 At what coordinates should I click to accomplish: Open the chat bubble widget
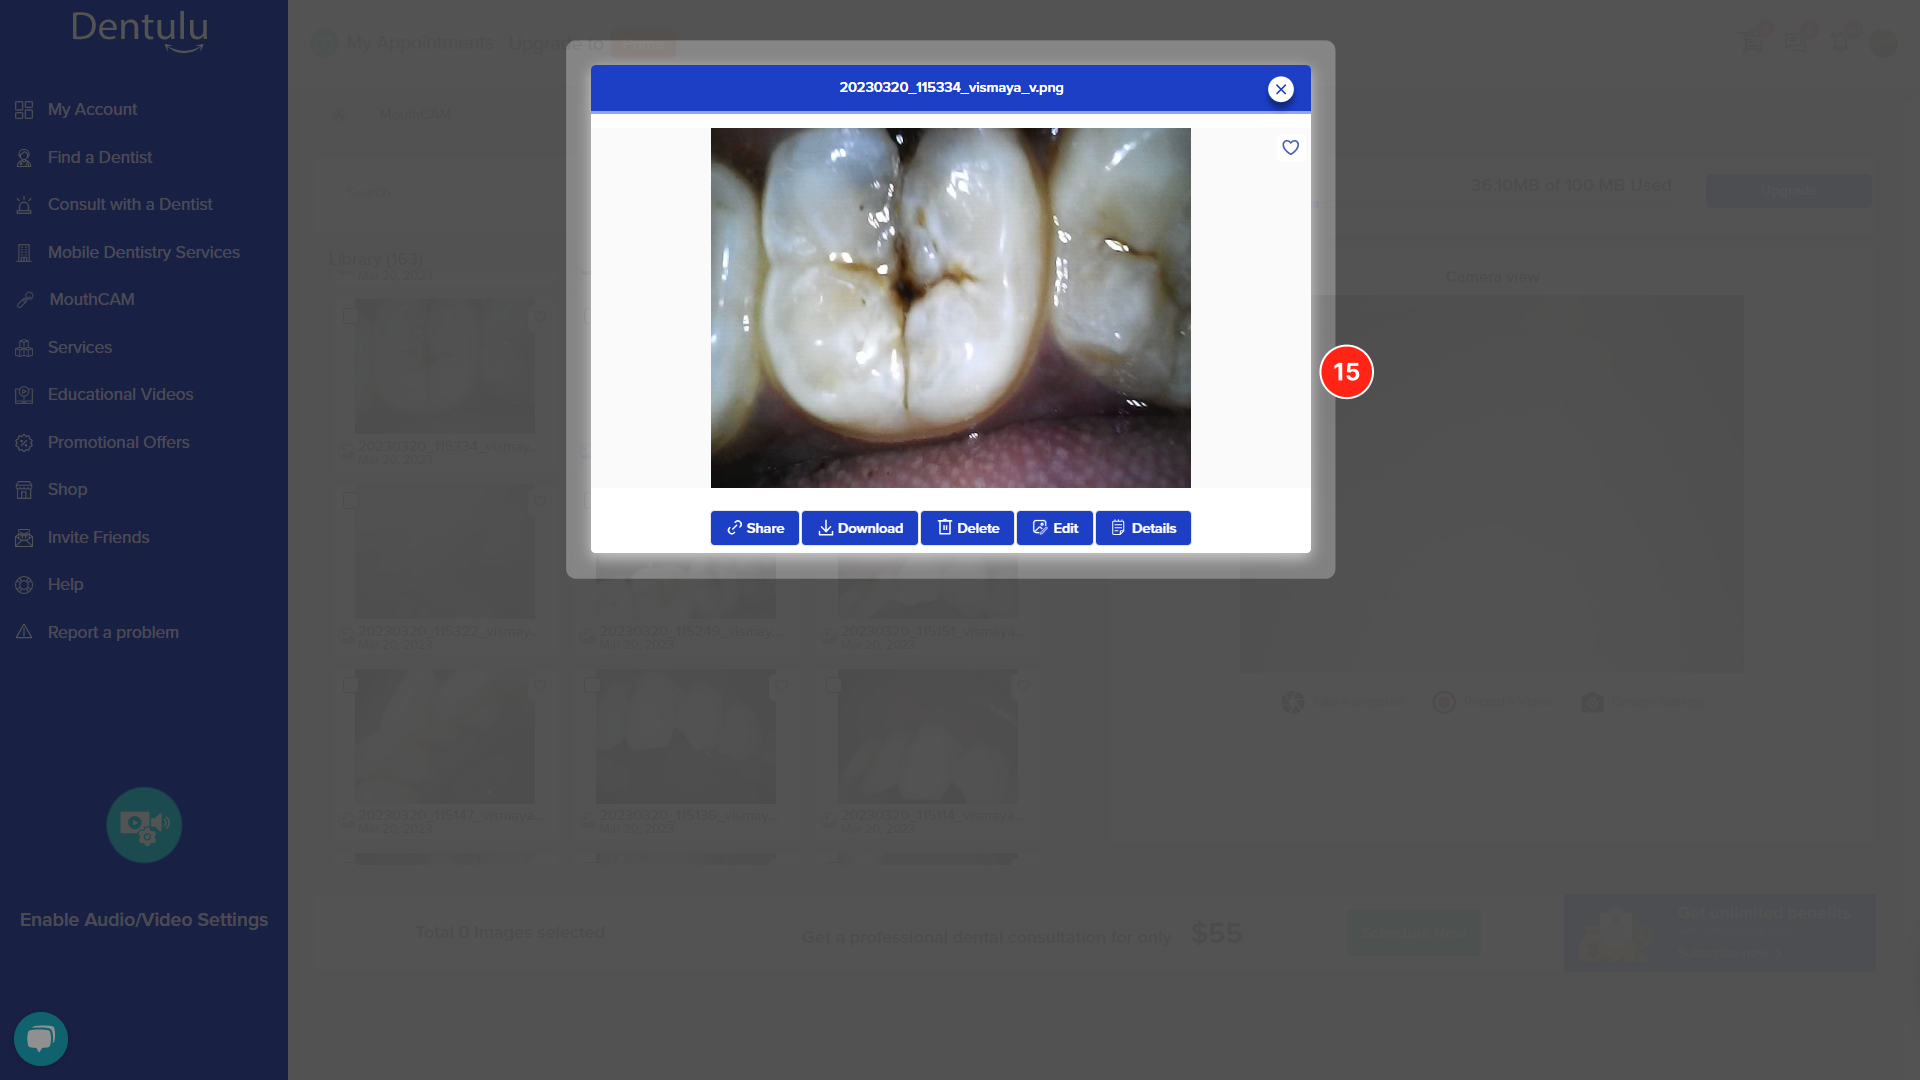click(41, 1039)
